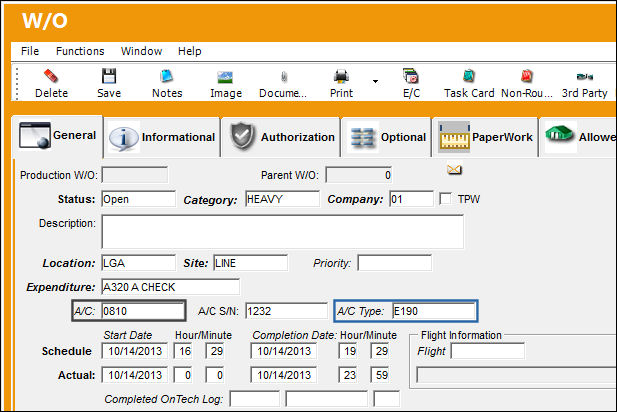Screen dimensions: 617x412
Task: Open the Help menu
Action: 189,51
